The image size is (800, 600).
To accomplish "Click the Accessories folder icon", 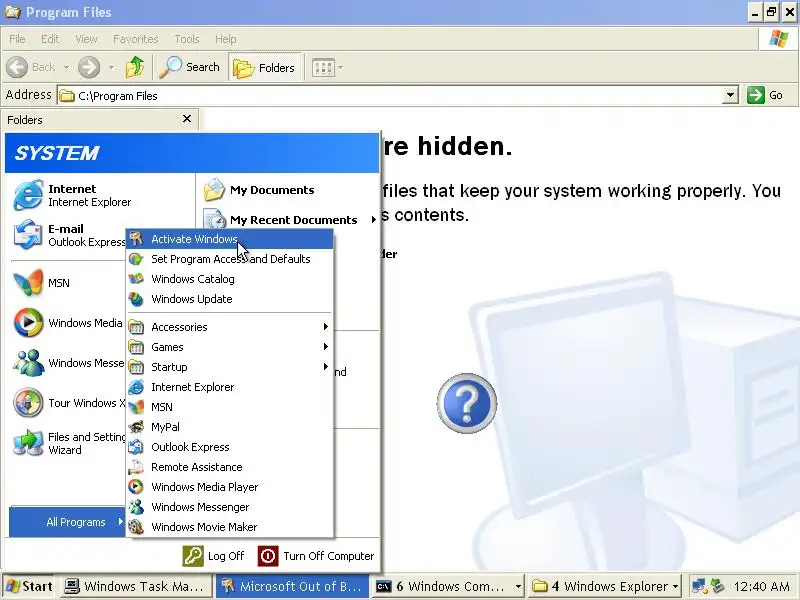I will 136,327.
